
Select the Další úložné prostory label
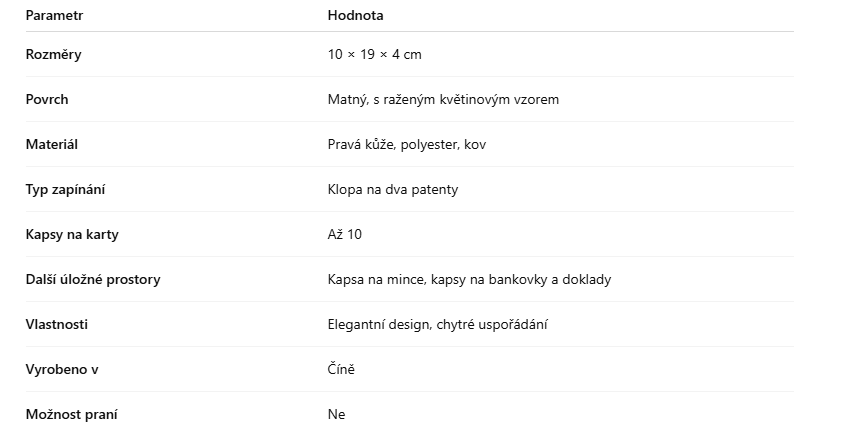click(93, 279)
